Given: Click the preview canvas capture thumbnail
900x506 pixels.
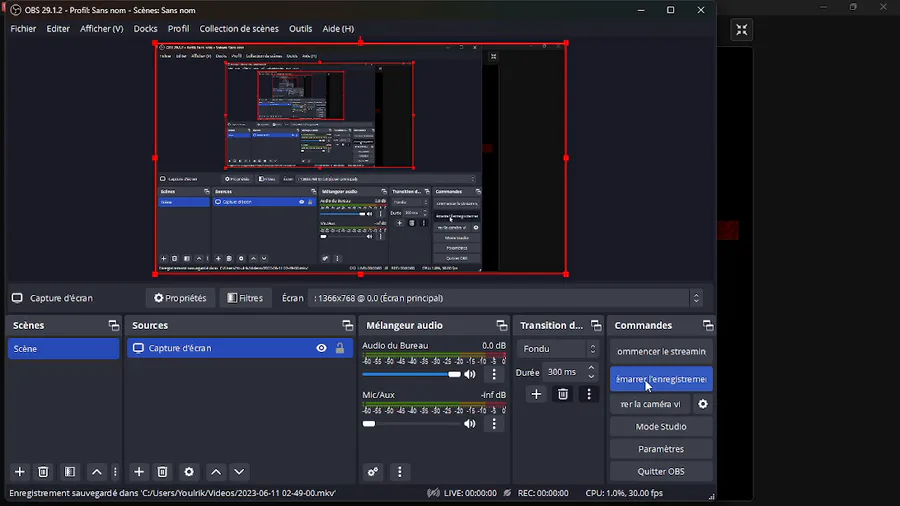Looking at the screenshot, I should (360, 158).
